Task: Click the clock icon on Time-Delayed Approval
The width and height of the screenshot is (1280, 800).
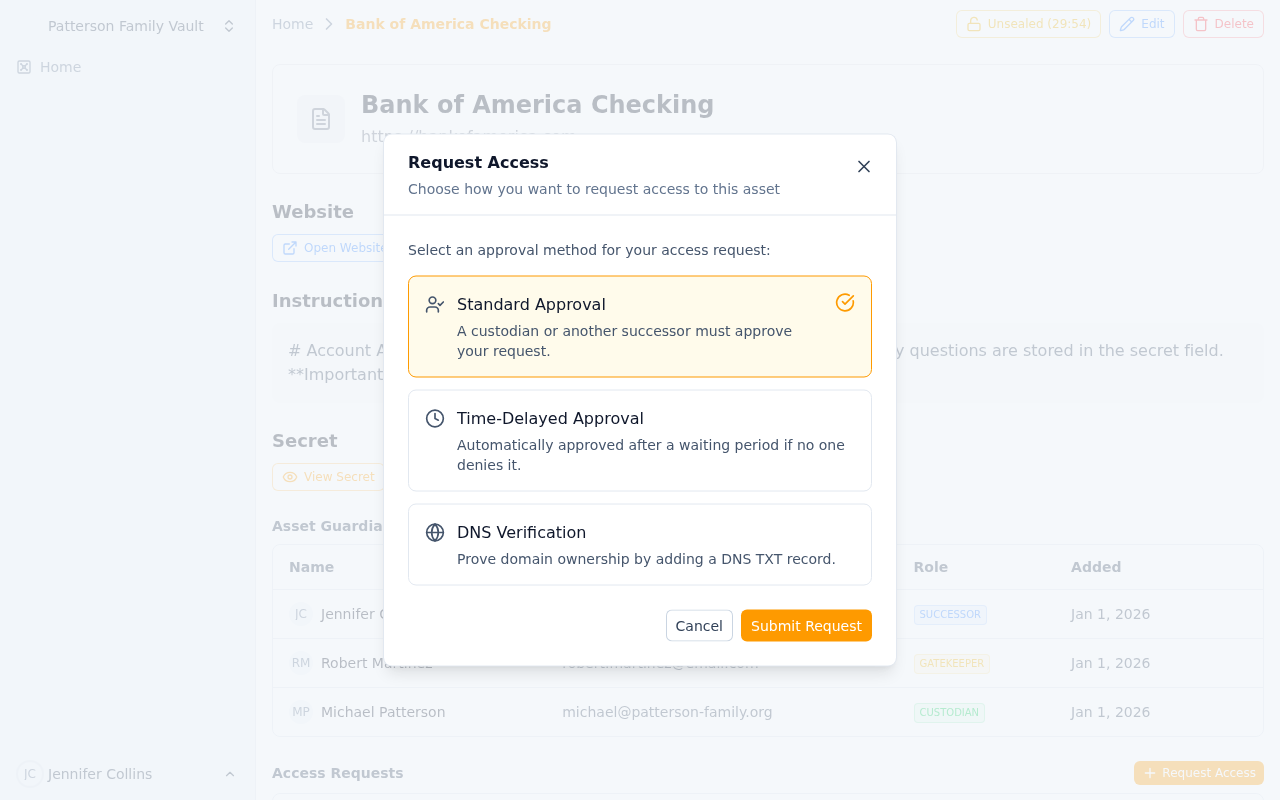Action: [x=434, y=417]
